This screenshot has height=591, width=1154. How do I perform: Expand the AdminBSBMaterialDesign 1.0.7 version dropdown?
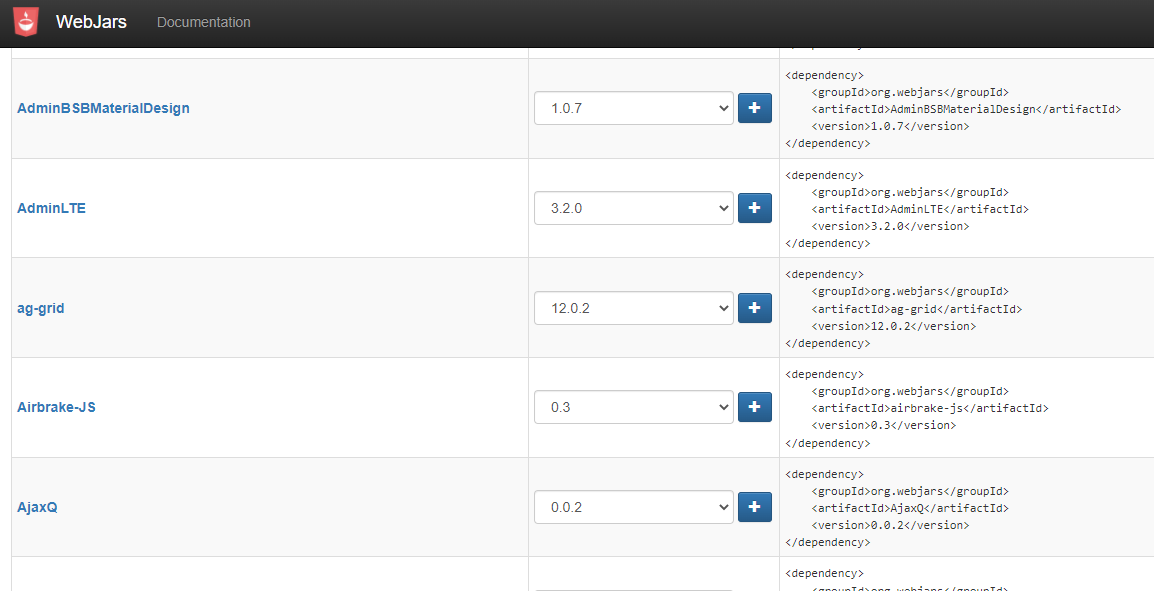click(x=634, y=108)
